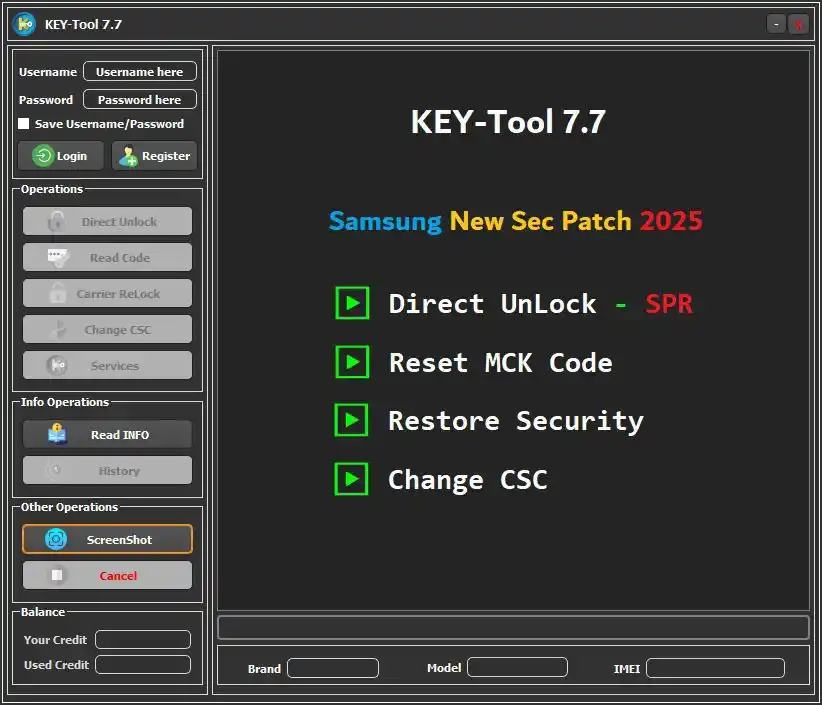Click the Register user-plus icon
This screenshot has width=822, height=705.
point(128,156)
